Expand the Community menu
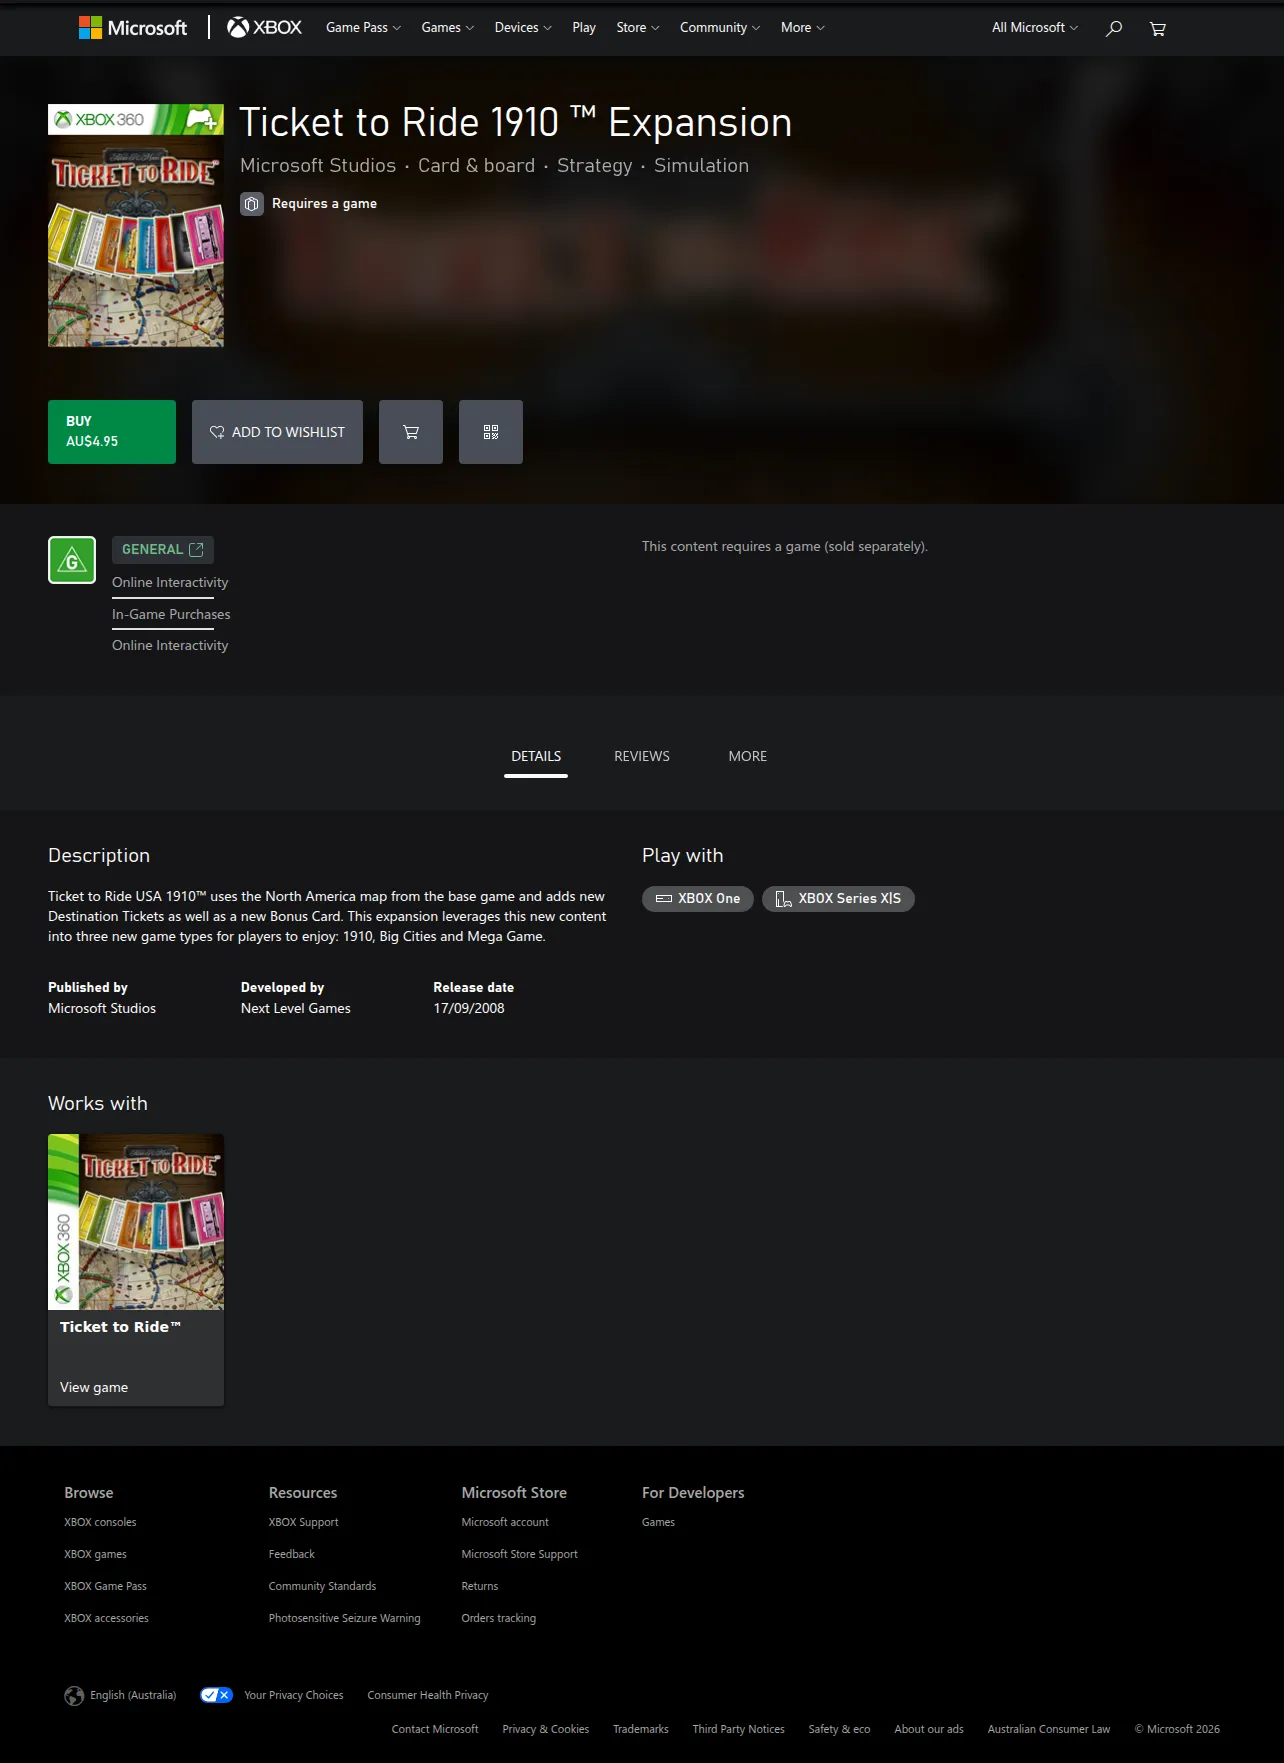1284x1763 pixels. (720, 27)
